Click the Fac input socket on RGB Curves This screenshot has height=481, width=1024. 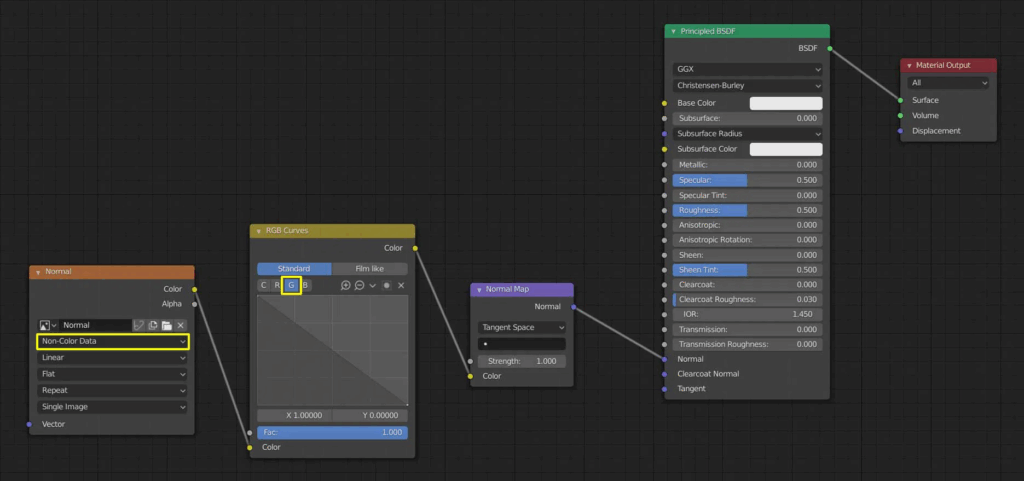click(249, 433)
